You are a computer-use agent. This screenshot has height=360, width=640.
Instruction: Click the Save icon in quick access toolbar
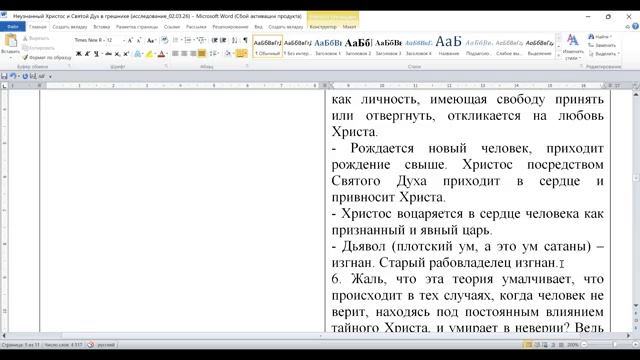(4, 76)
